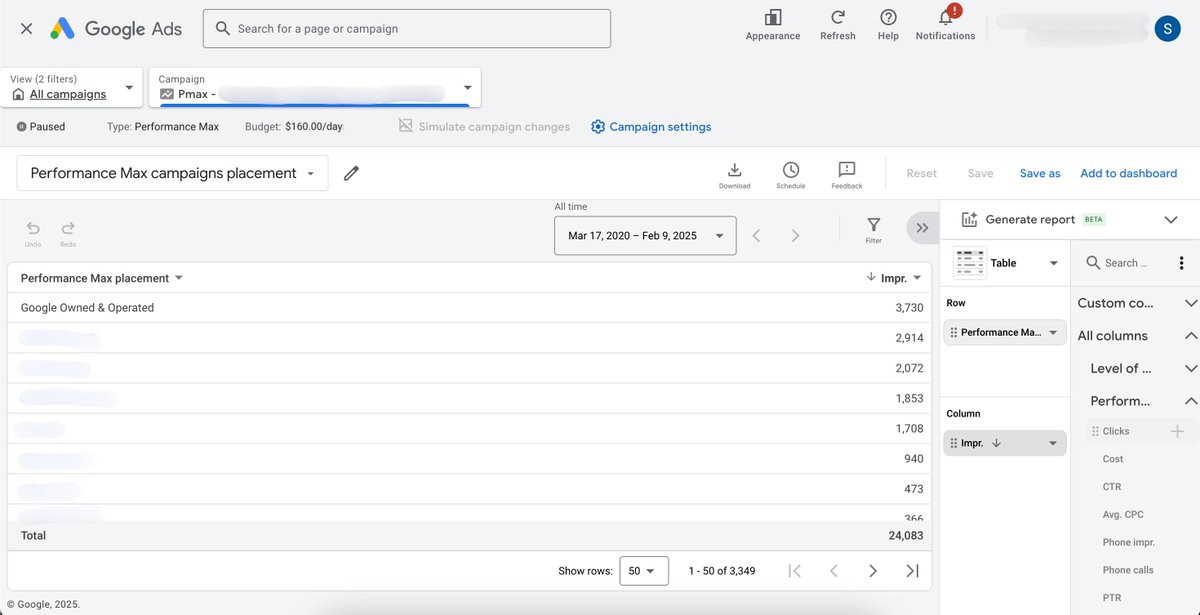Click Add to dashboard
Image resolution: width=1200 pixels, height=615 pixels.
1128,173
